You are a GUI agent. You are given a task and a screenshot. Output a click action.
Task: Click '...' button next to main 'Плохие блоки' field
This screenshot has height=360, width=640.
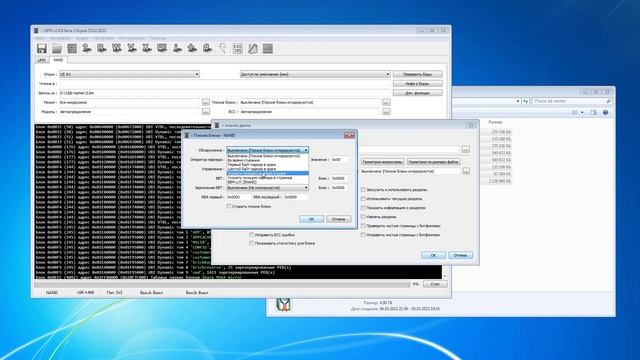click(x=386, y=102)
